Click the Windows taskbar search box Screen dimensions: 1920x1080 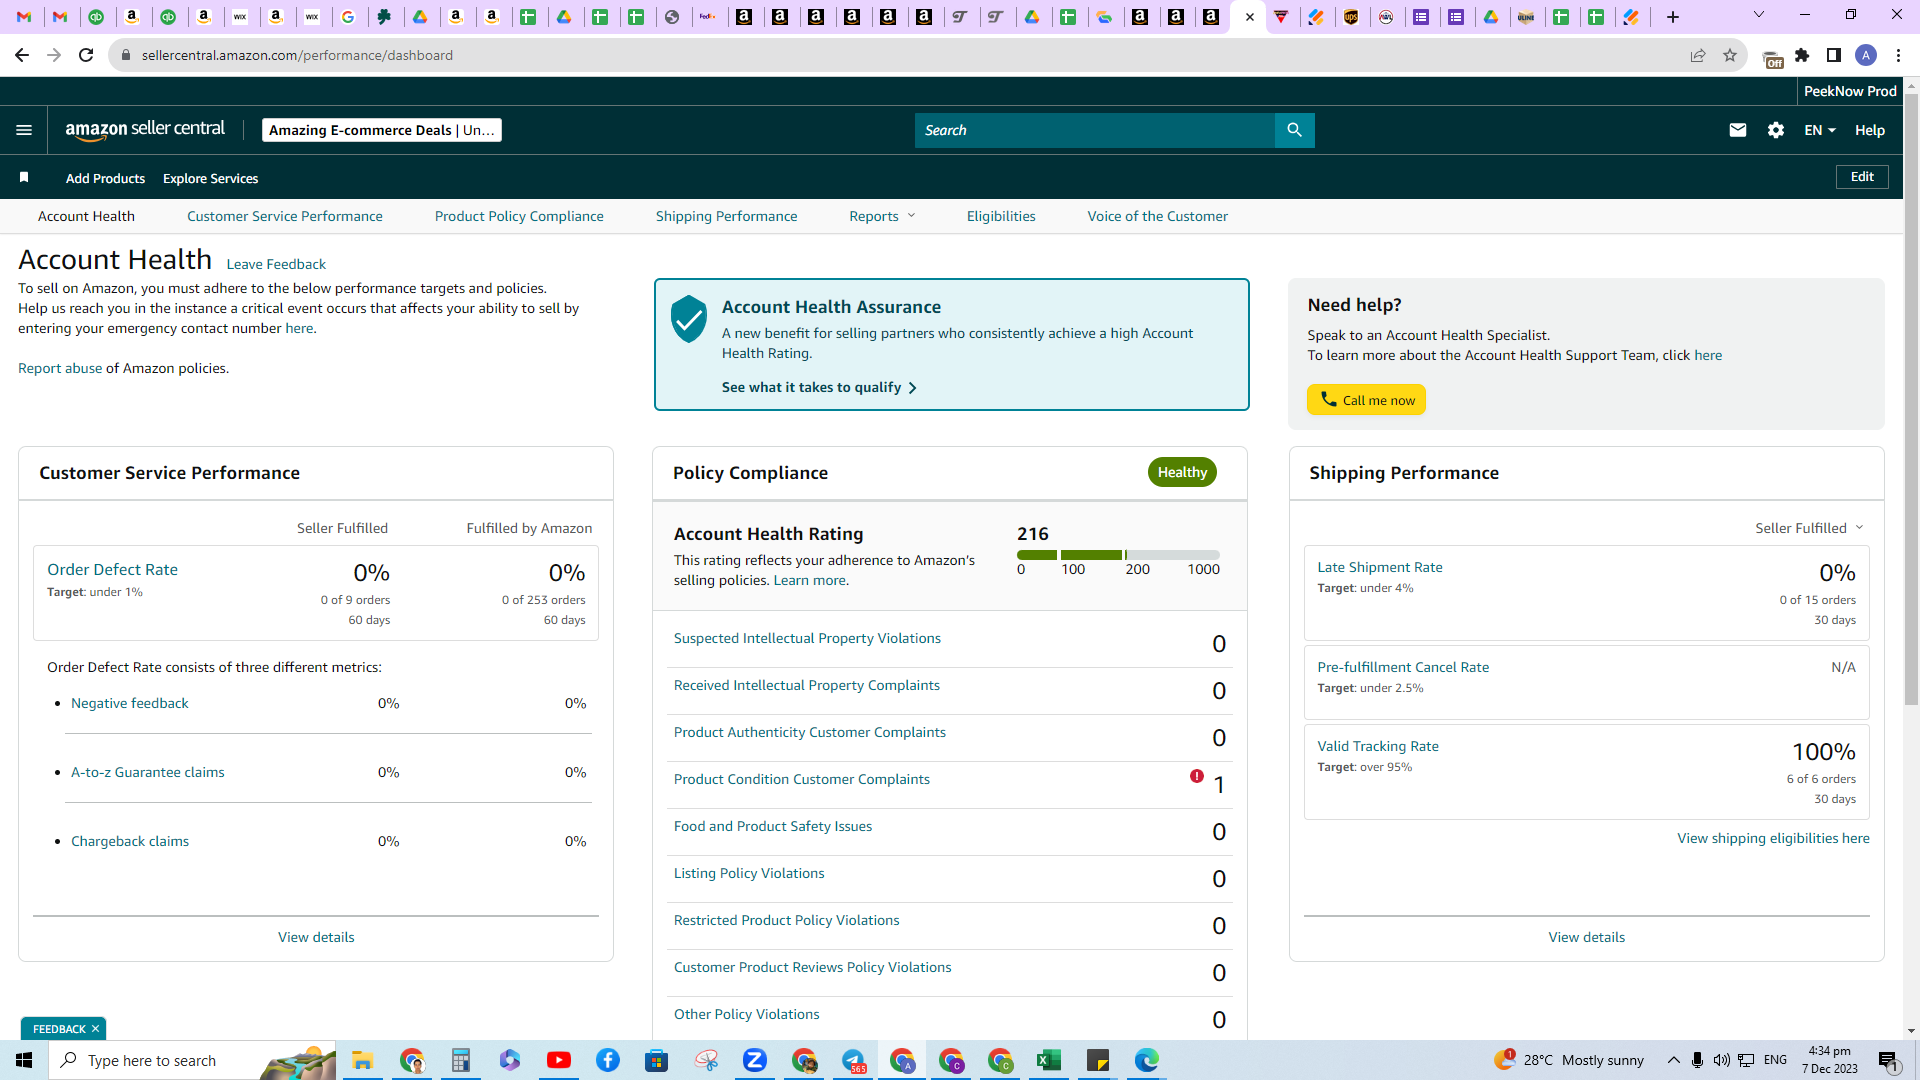(x=192, y=1060)
